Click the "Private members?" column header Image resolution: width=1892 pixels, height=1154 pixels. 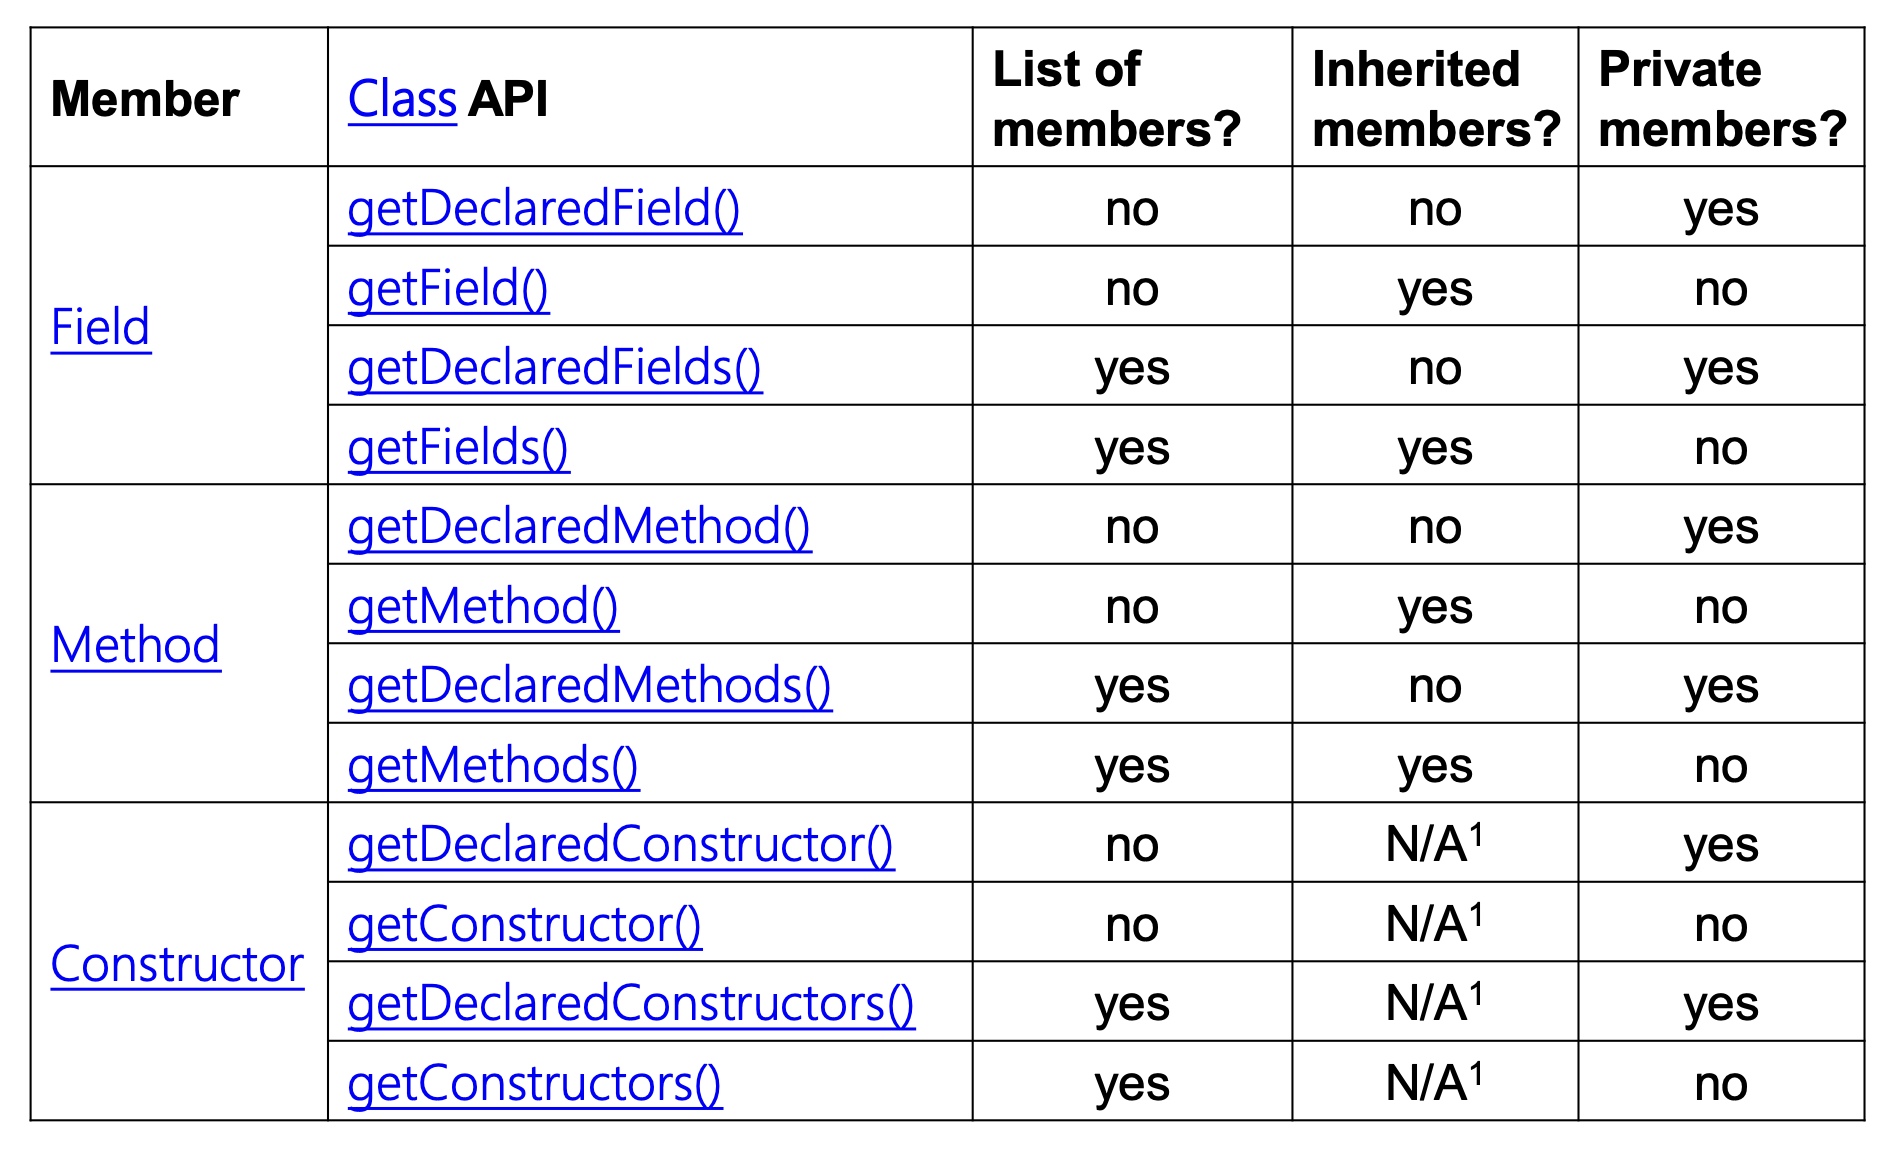[1721, 99]
